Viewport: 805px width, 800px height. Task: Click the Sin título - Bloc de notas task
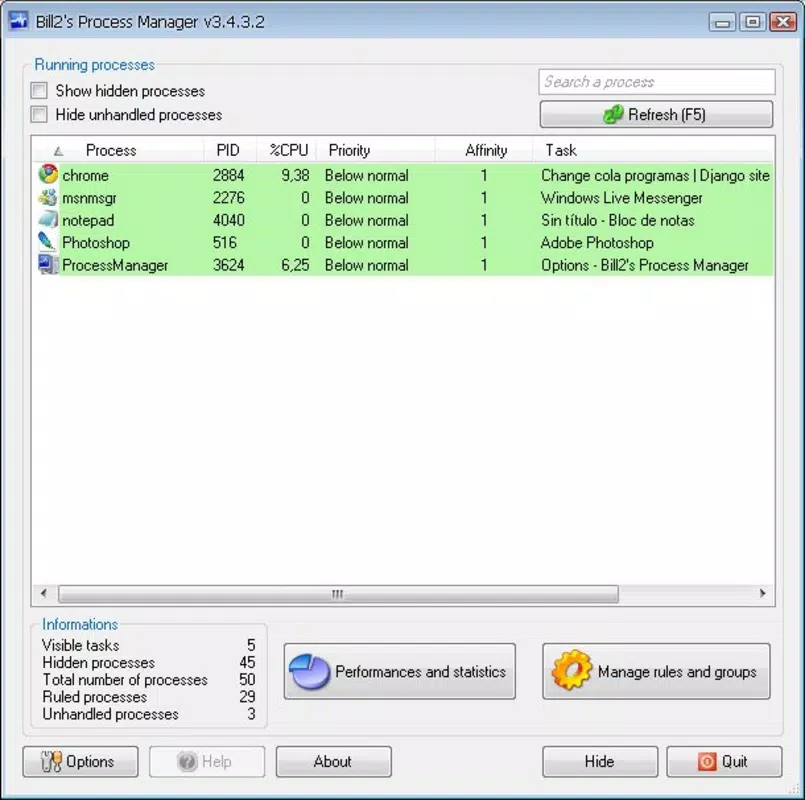pos(618,220)
